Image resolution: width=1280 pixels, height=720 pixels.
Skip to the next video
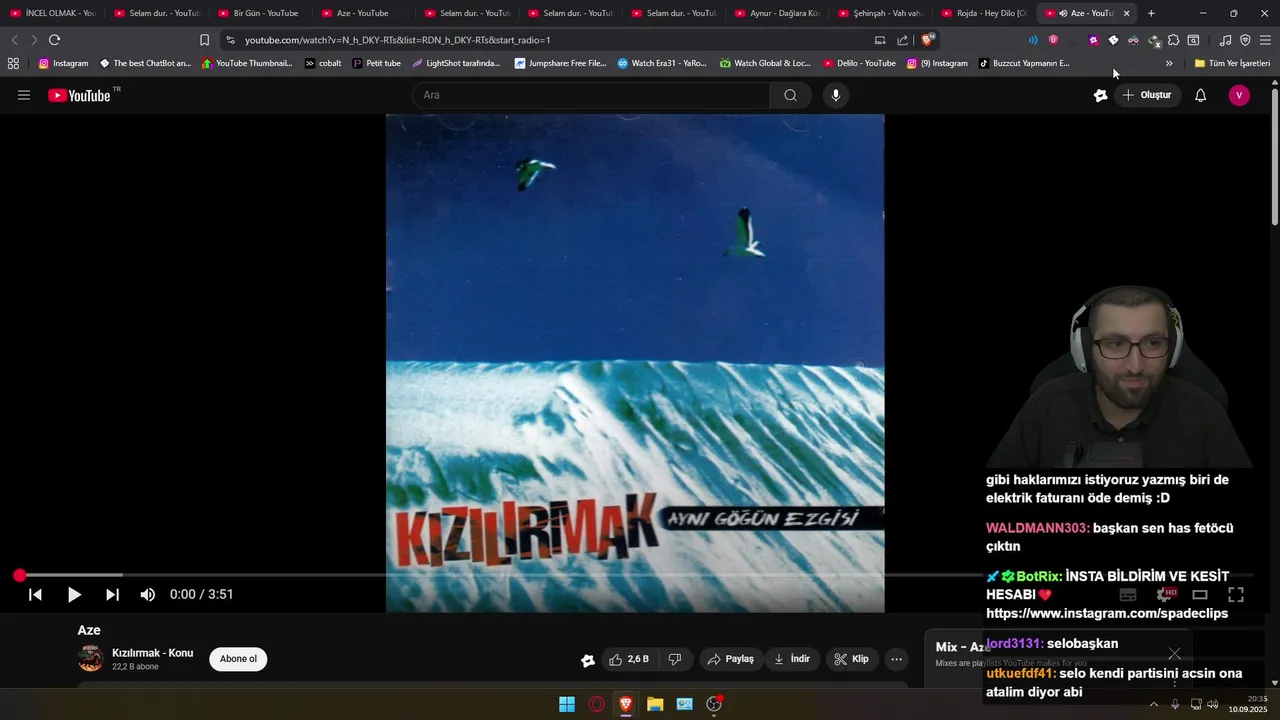pos(112,594)
